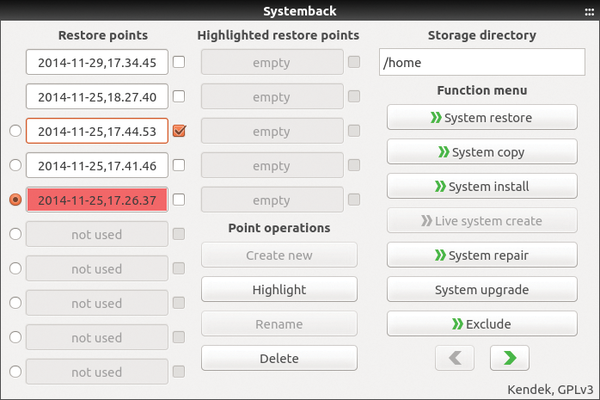Screen dimensions: 600x400
Task: Open System repair function
Action: 482,255
